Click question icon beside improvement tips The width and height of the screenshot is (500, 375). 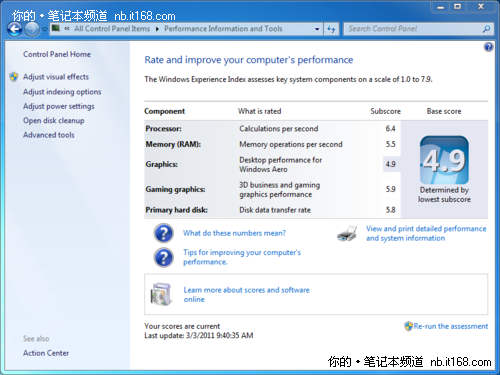click(x=163, y=257)
